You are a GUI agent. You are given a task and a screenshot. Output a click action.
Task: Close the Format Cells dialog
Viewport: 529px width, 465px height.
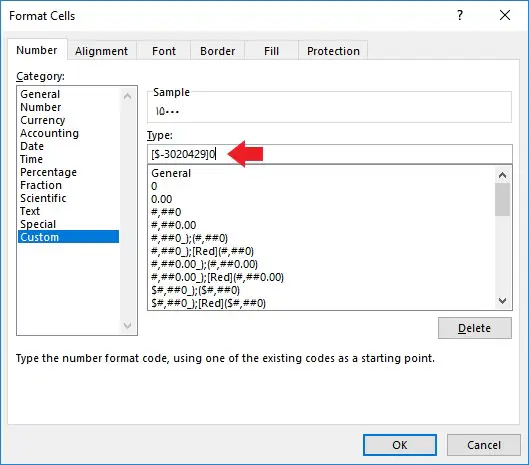505,15
